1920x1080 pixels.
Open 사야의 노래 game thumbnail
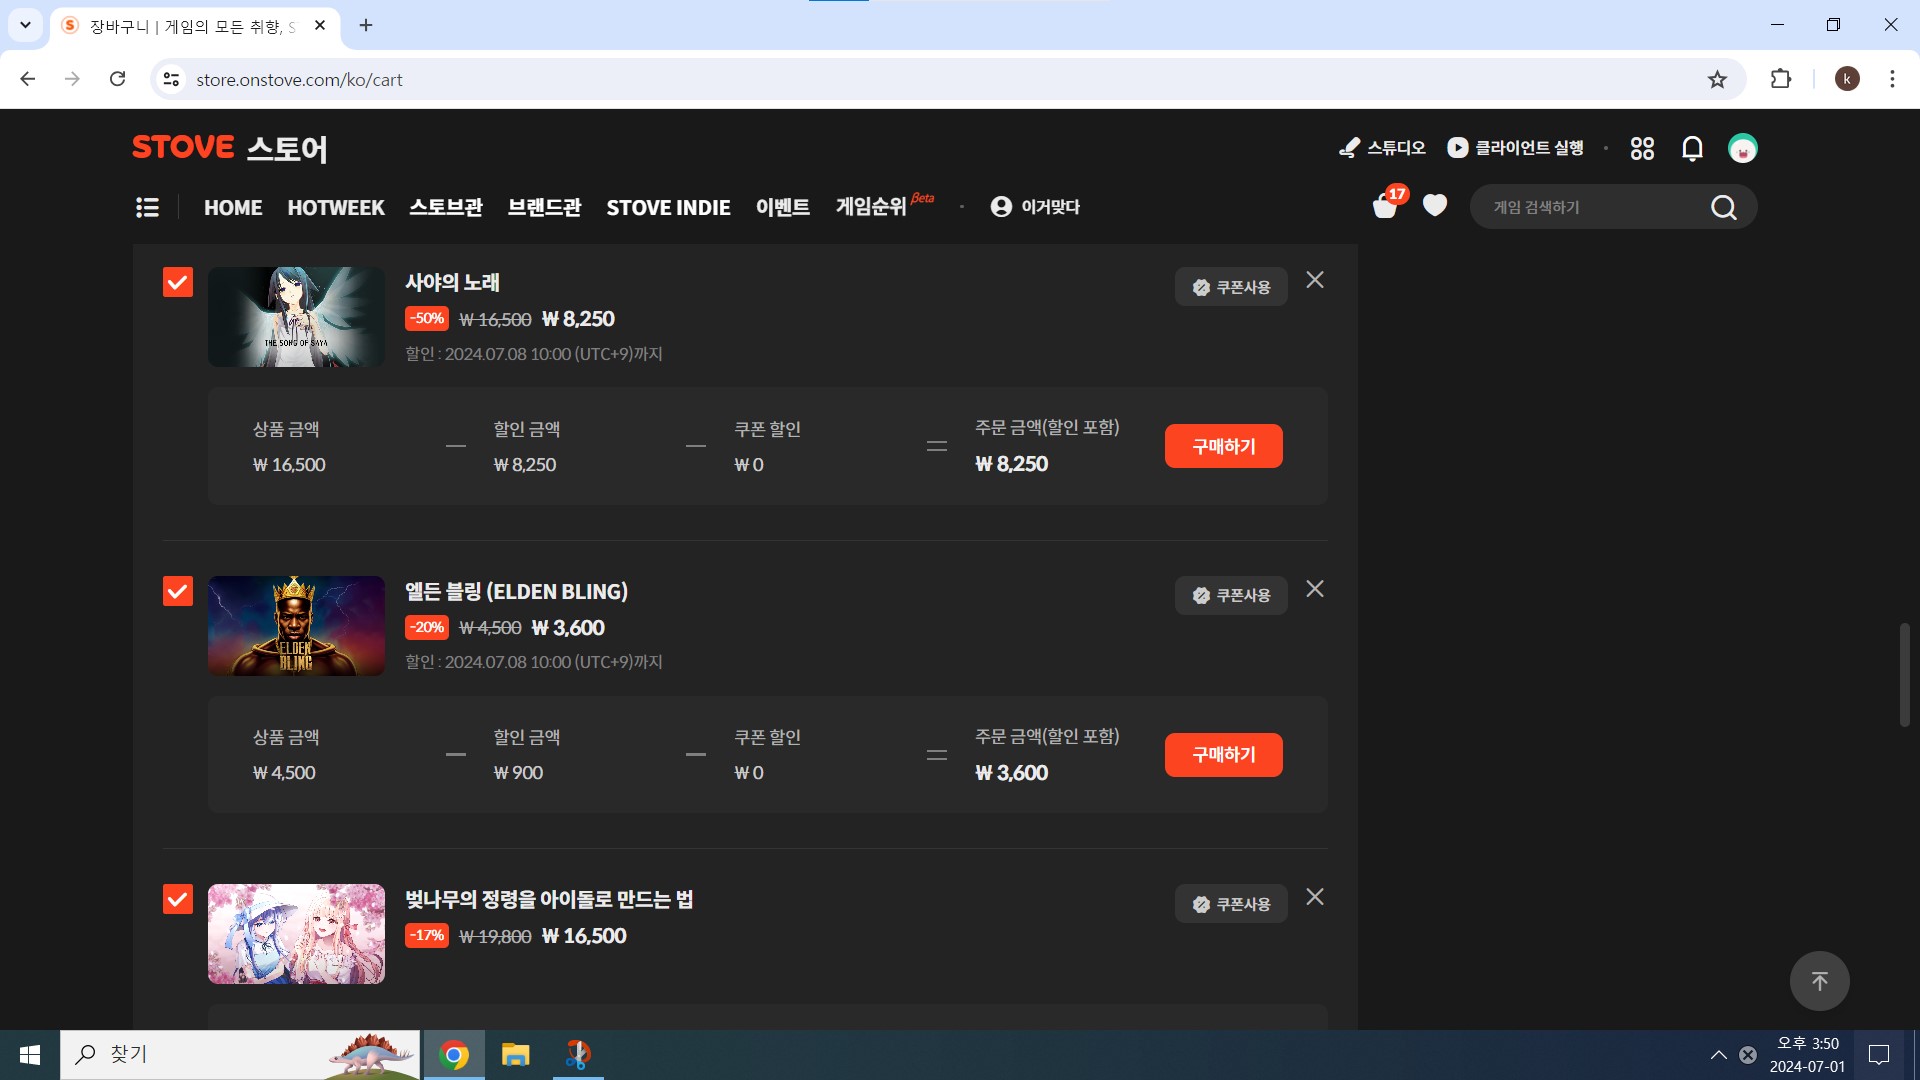(x=296, y=317)
